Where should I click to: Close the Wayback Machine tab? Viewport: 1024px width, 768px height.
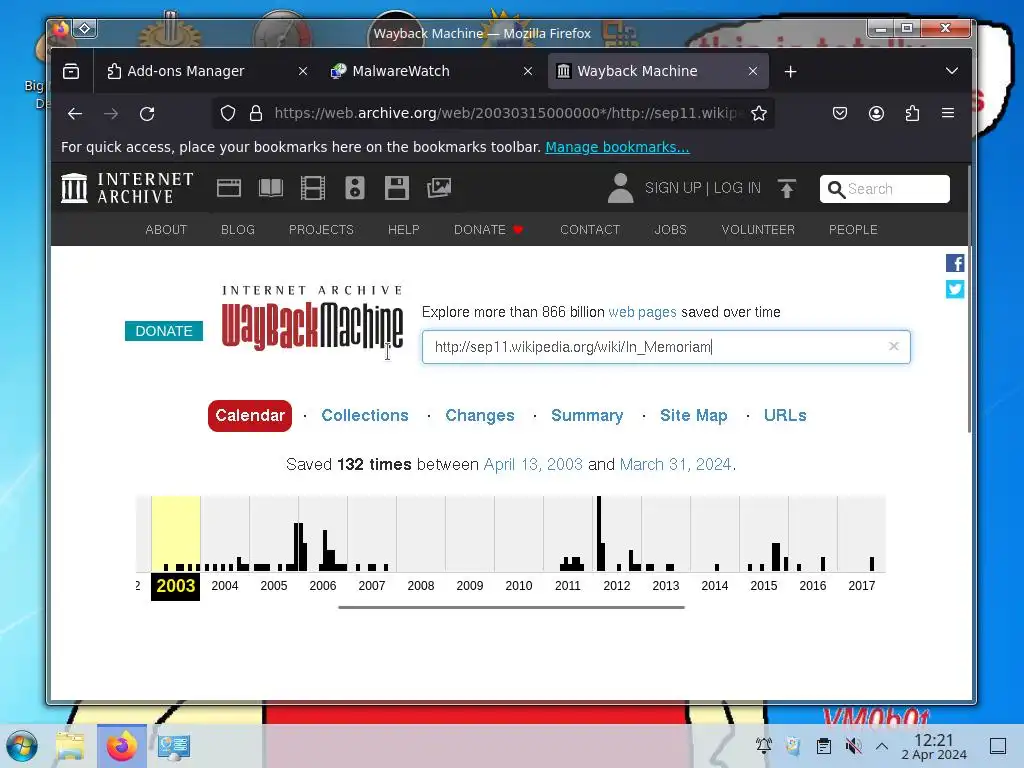click(x=753, y=71)
